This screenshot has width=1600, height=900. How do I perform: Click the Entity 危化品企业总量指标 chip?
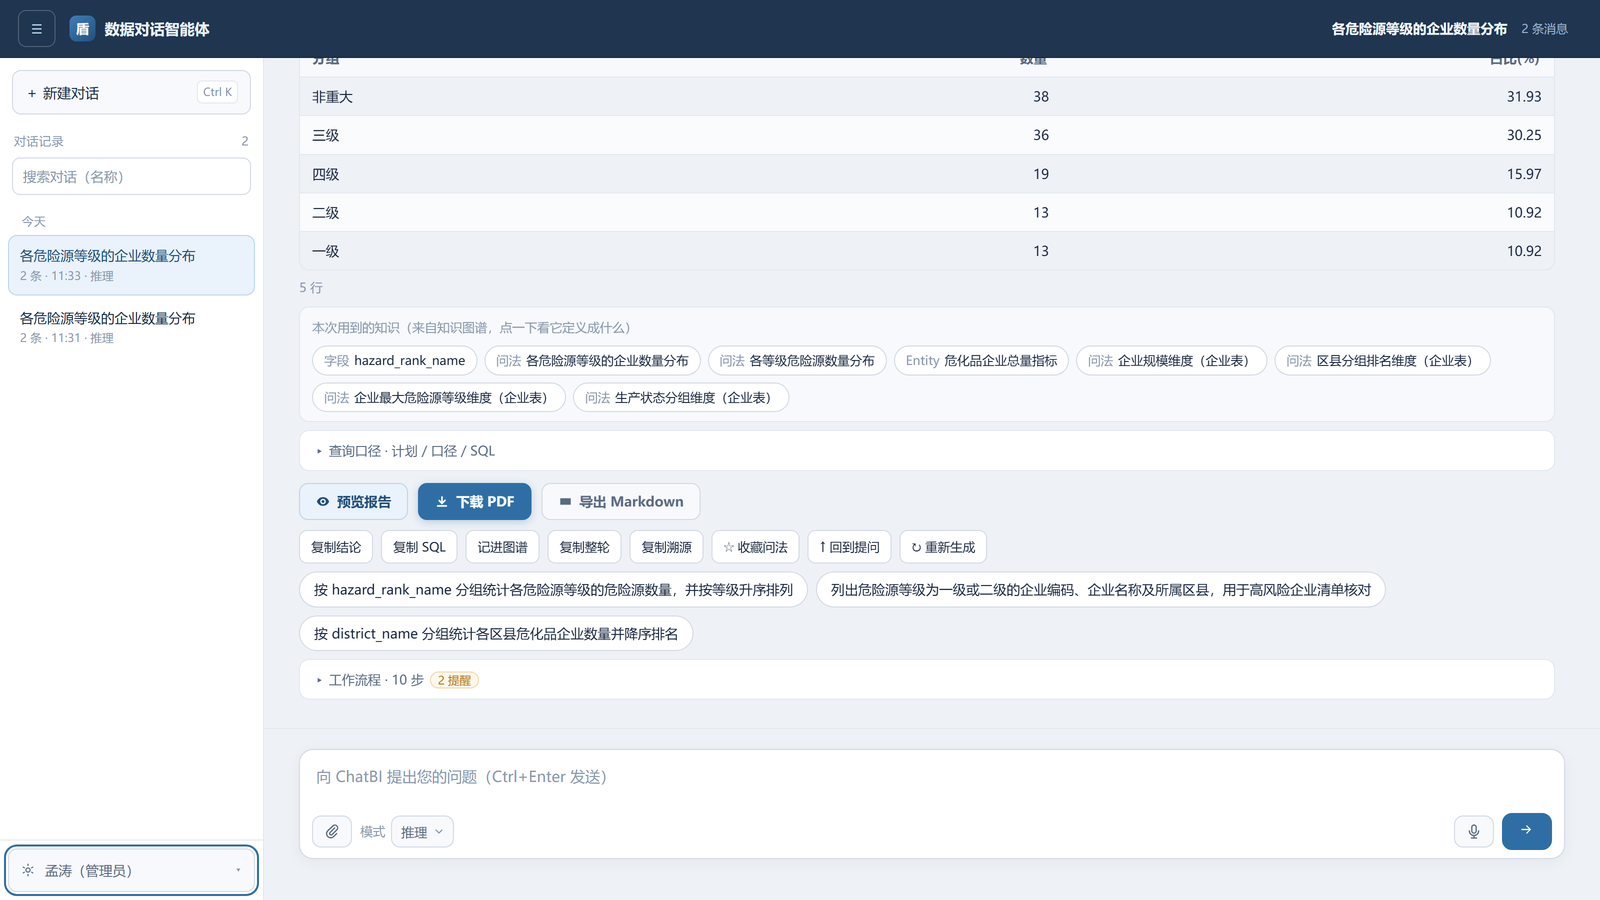[x=981, y=361]
